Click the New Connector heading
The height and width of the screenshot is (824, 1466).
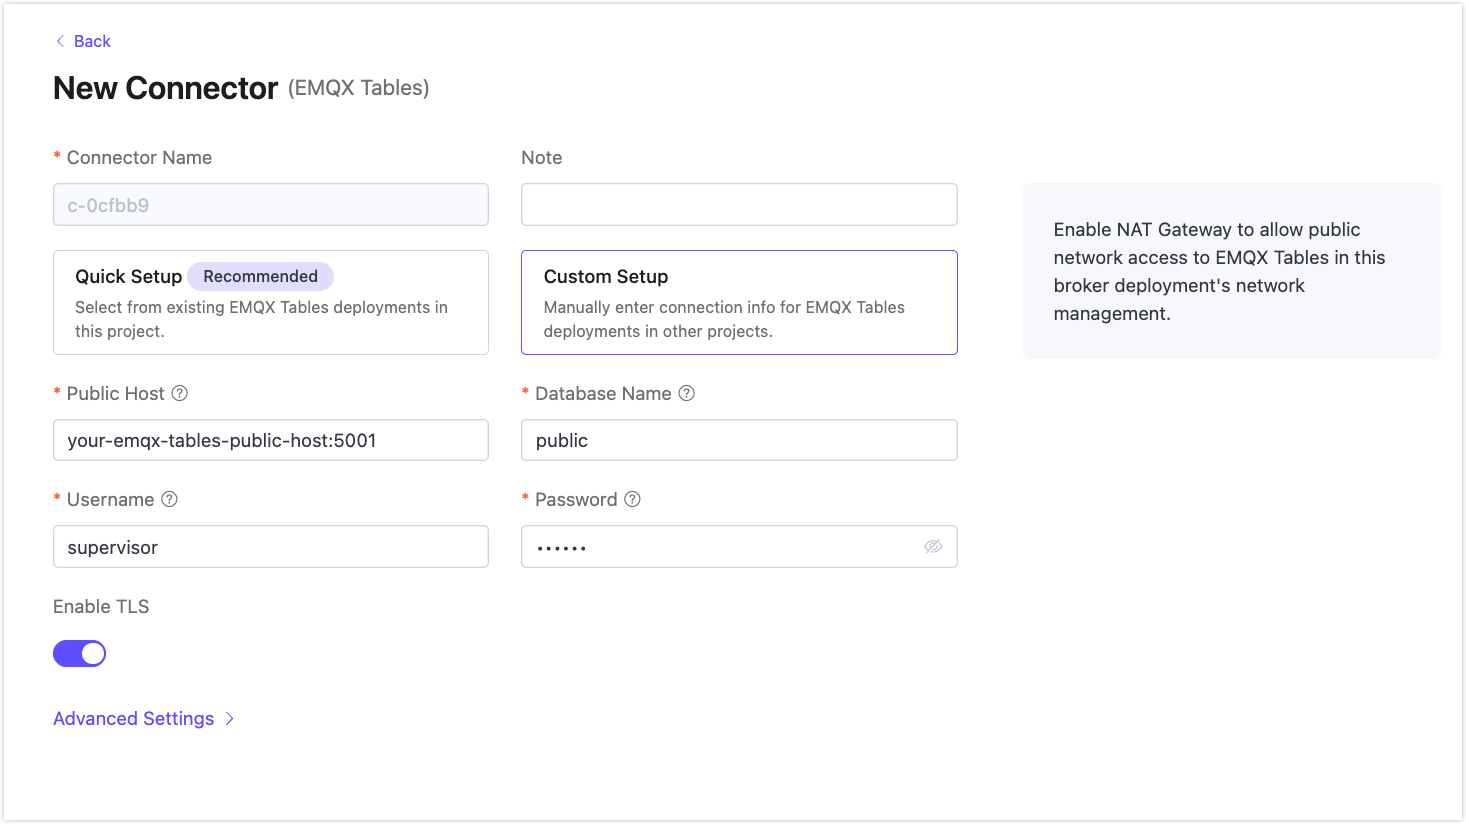click(165, 88)
